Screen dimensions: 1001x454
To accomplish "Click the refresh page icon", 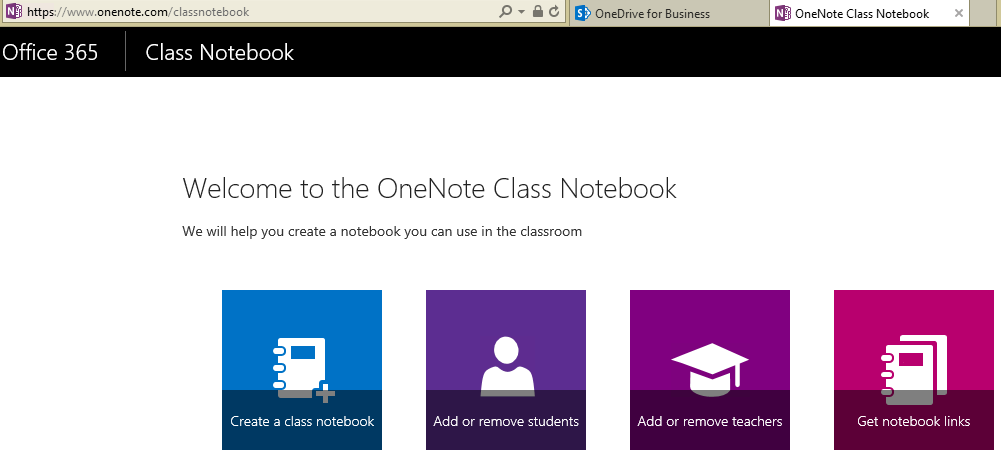I will click(x=554, y=11).
